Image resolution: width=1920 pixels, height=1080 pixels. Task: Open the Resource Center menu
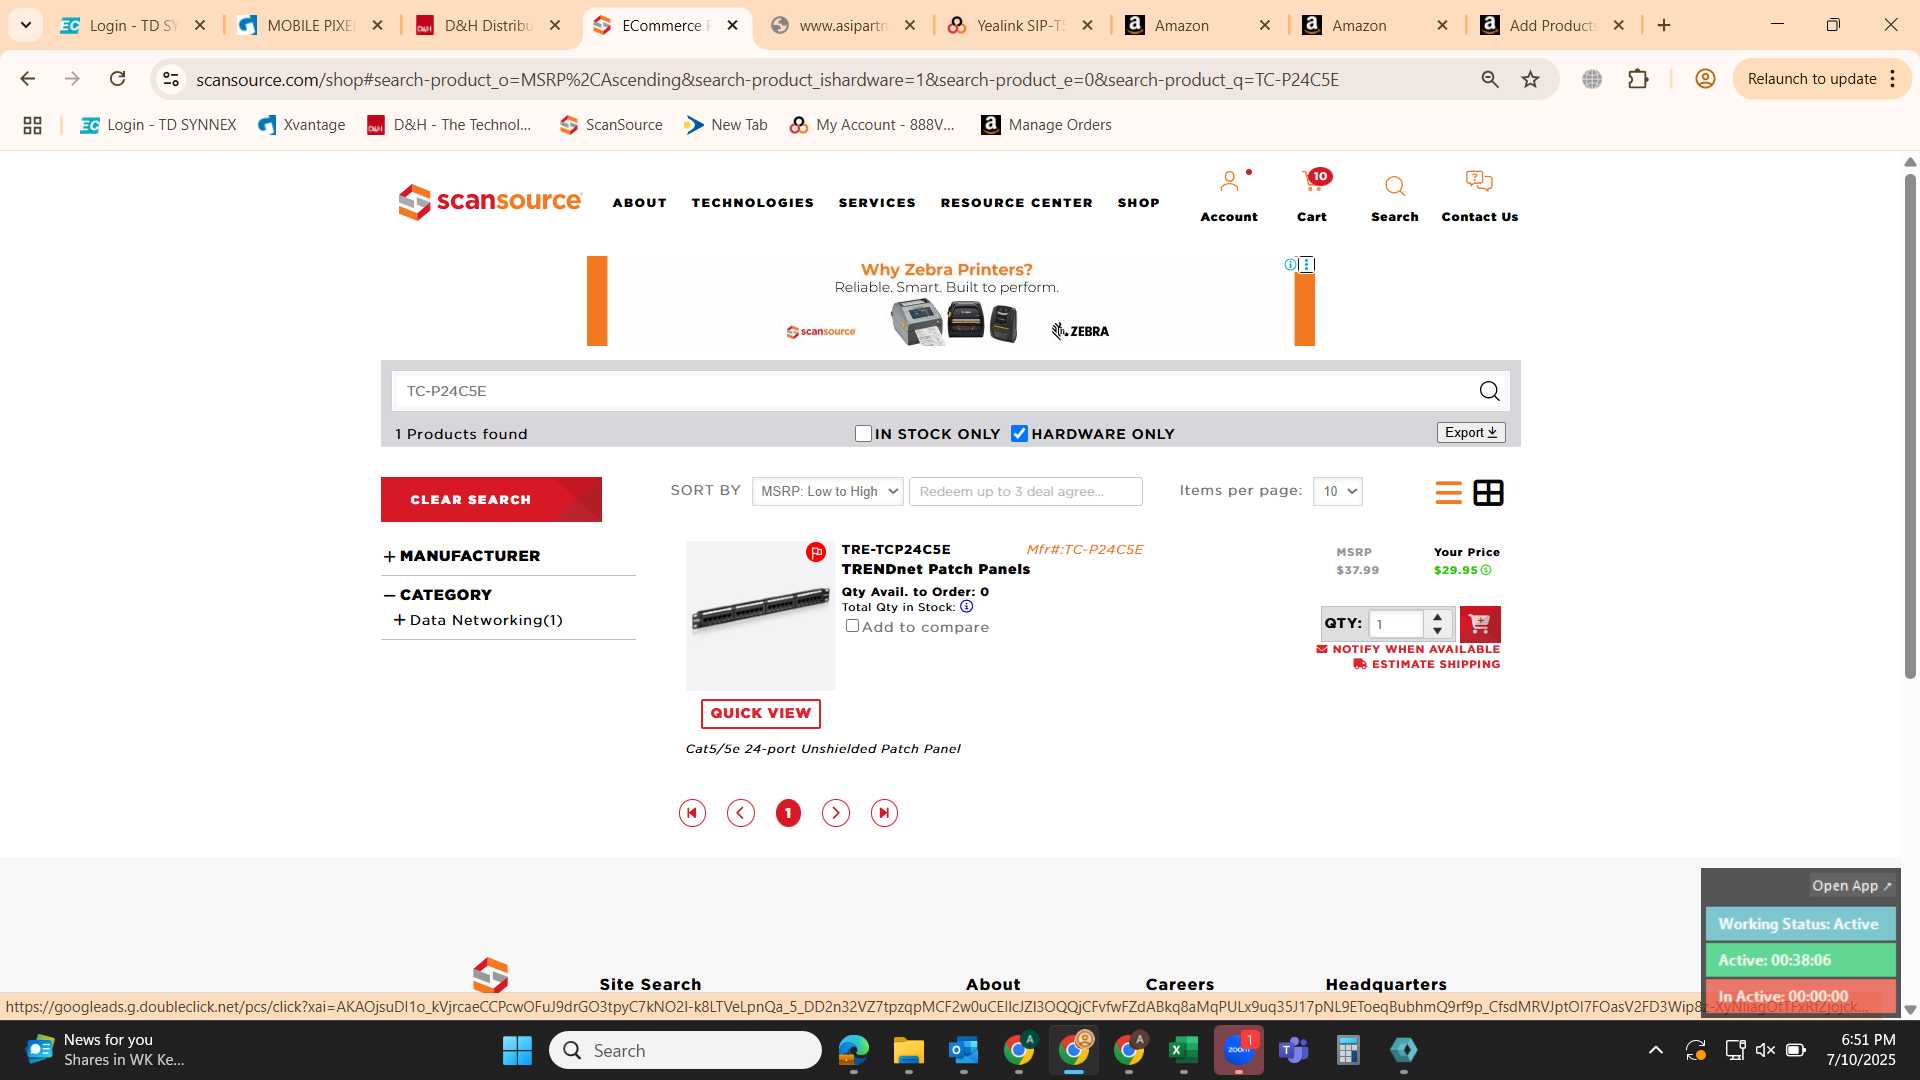1017,203
